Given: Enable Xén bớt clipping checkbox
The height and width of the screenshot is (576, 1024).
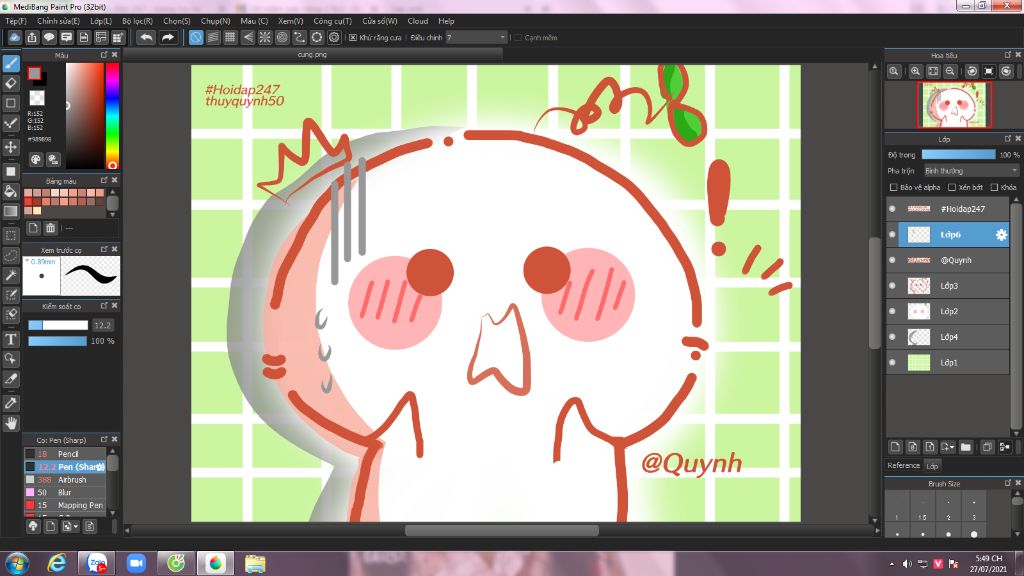Looking at the screenshot, I should point(952,187).
